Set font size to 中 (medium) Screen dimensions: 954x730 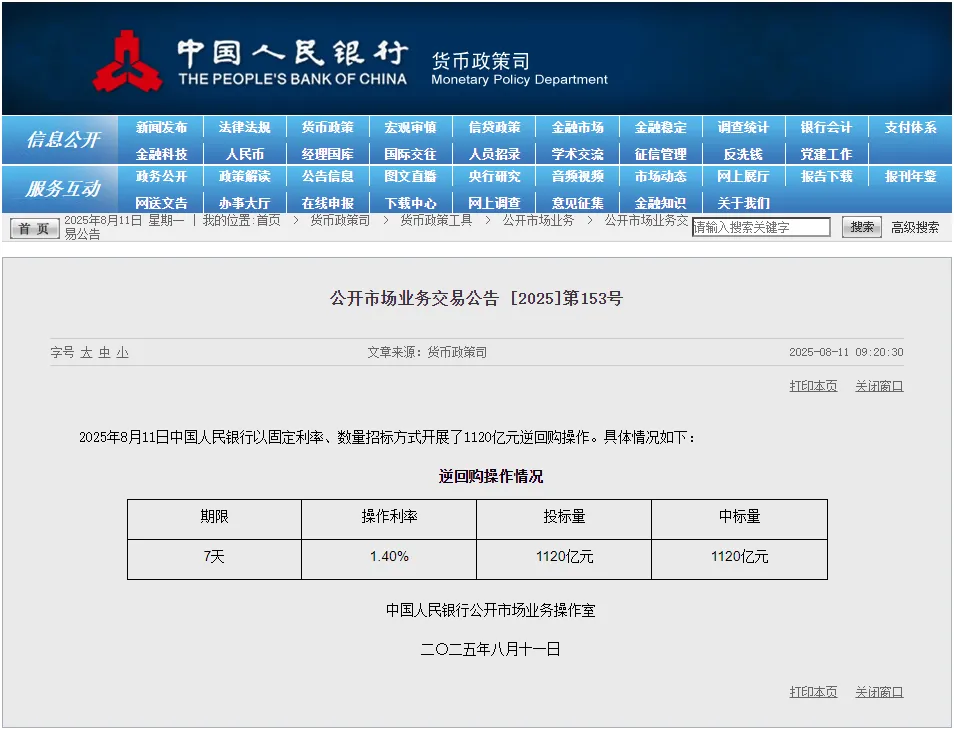(x=104, y=353)
